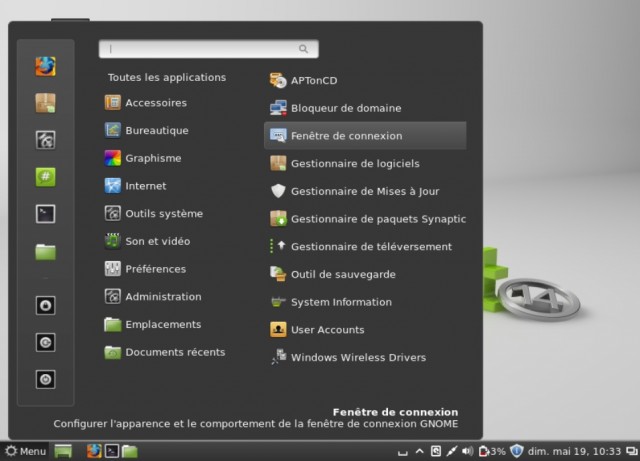
Task: Launch Gestionnaire de paquets Synaptic
Action: (x=365, y=219)
